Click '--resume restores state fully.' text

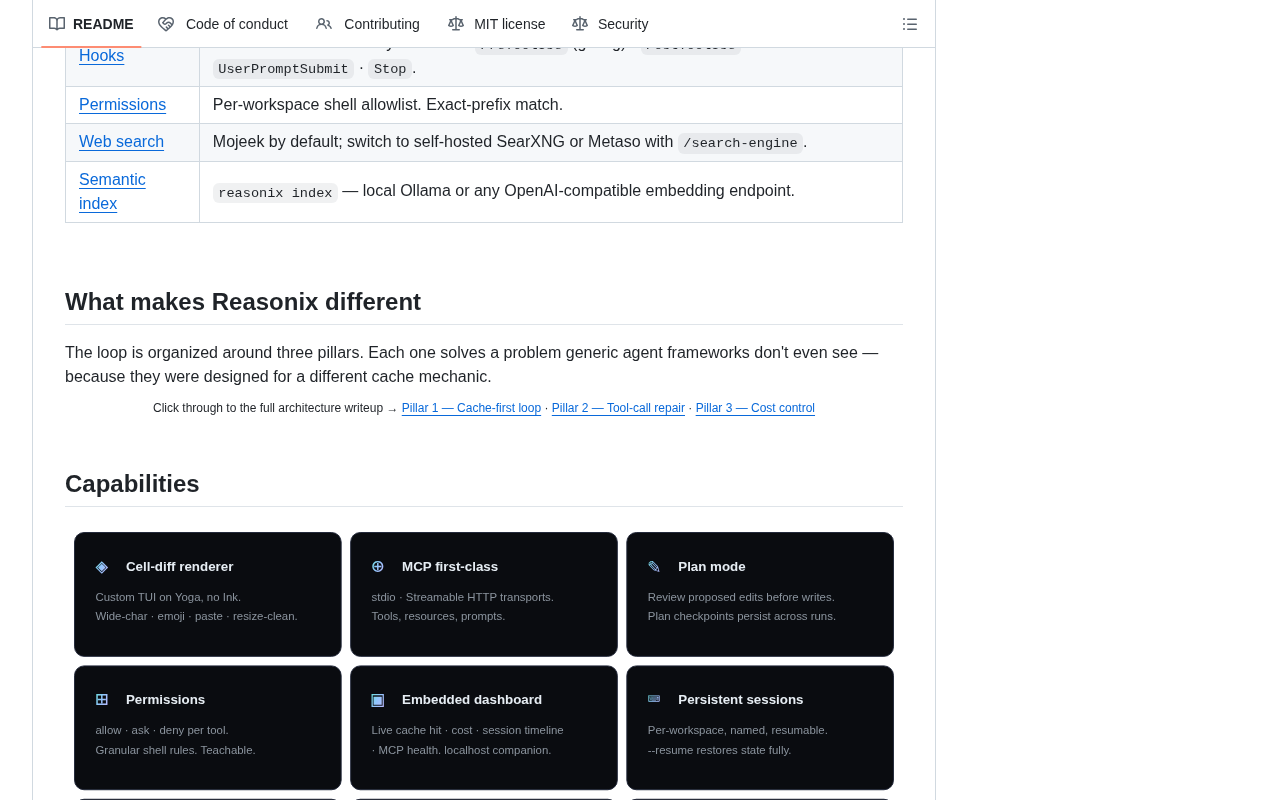tap(719, 750)
